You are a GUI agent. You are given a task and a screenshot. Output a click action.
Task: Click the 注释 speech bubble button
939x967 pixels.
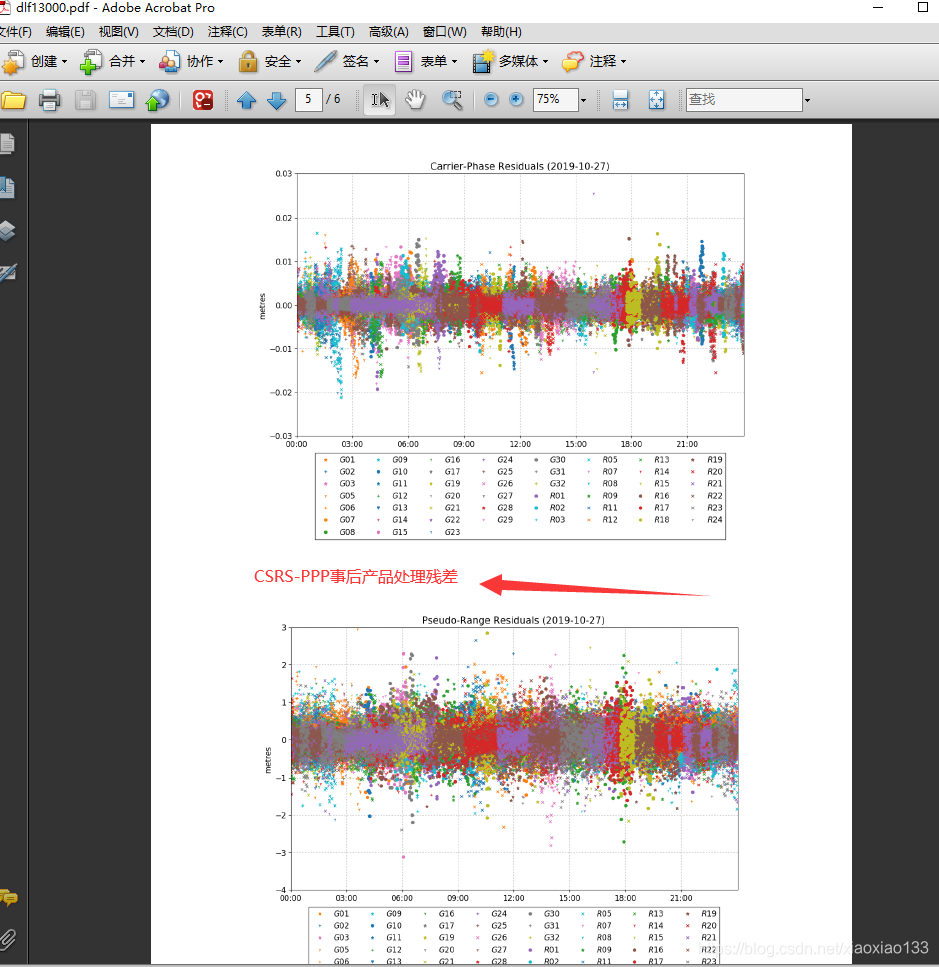click(589, 62)
